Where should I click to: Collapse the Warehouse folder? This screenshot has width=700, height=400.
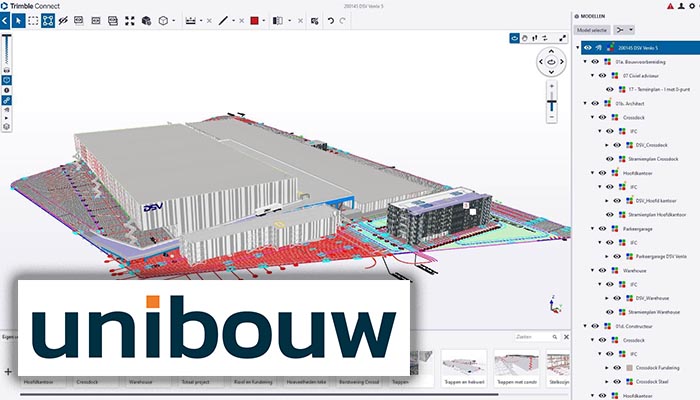tap(592, 270)
